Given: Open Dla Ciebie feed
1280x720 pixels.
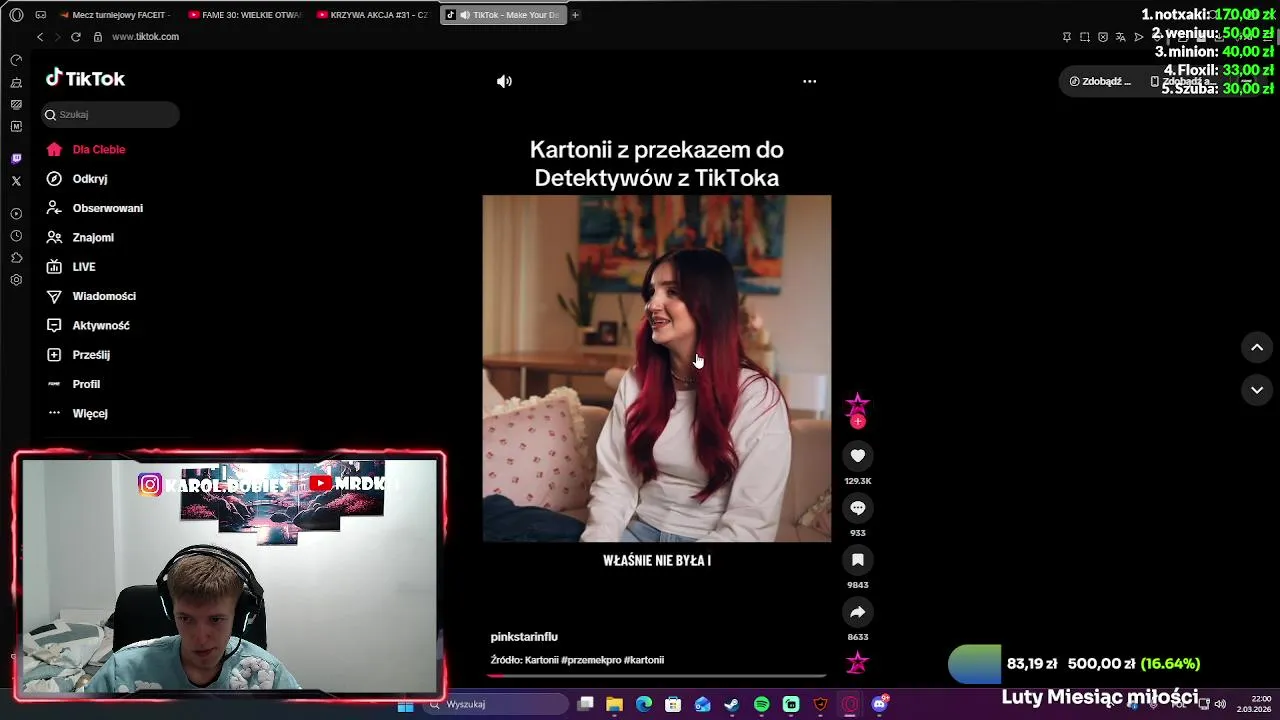Looking at the screenshot, I should (x=86, y=149).
